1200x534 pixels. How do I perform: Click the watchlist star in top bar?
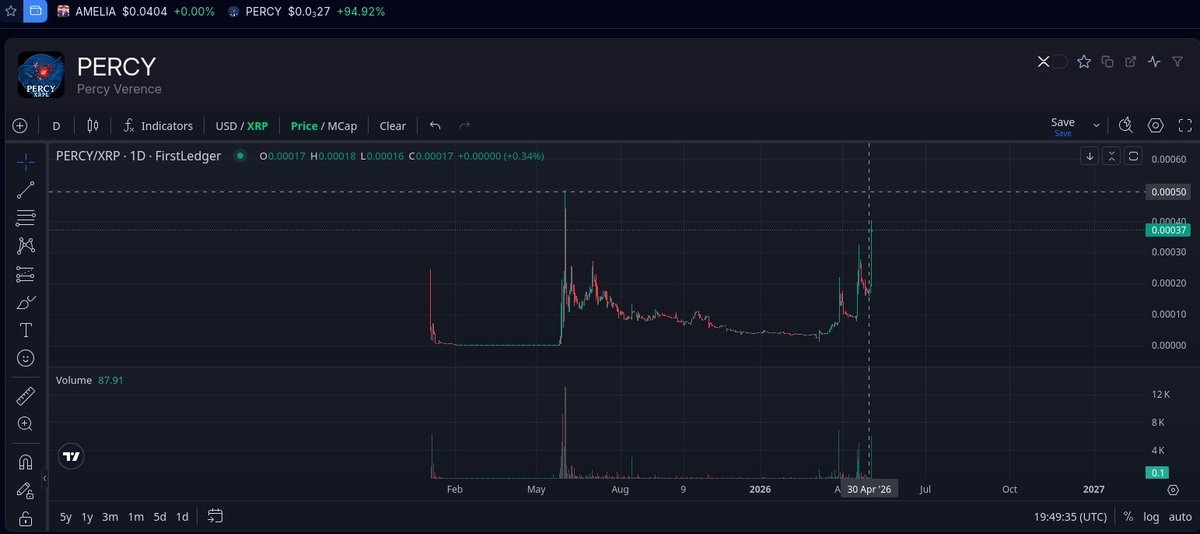pos(11,11)
